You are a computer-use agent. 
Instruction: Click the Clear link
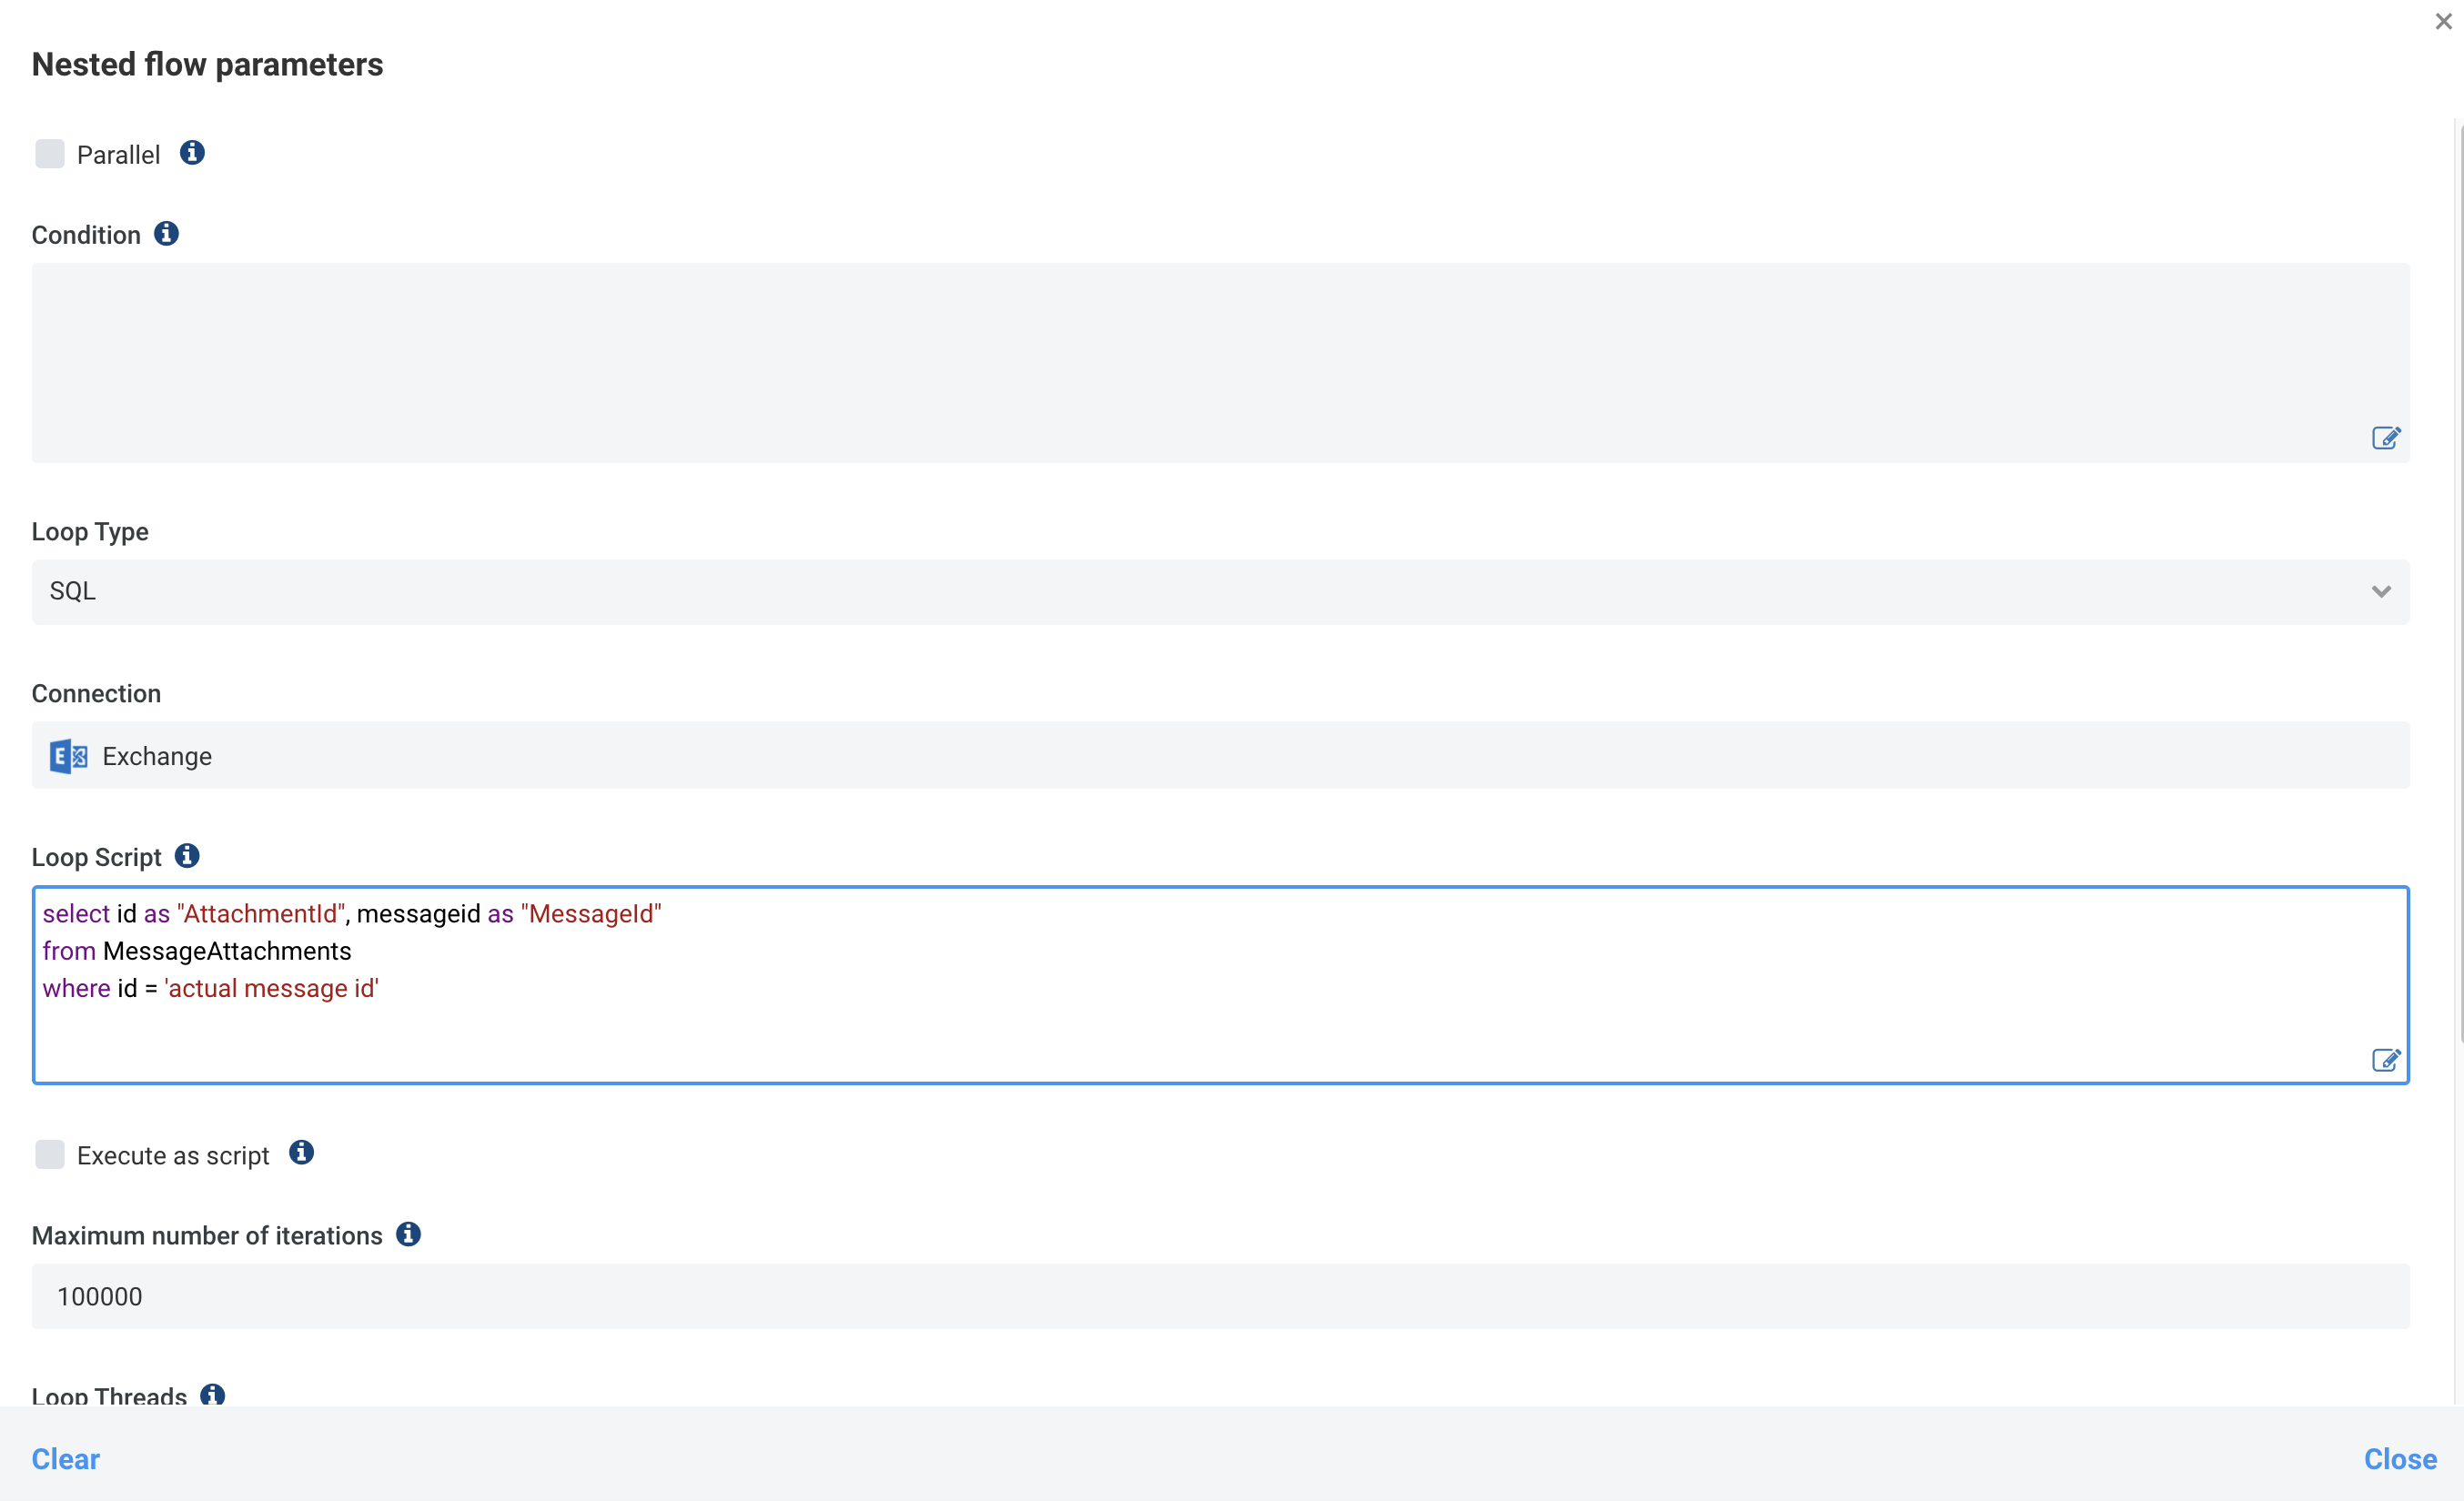tap(65, 1459)
